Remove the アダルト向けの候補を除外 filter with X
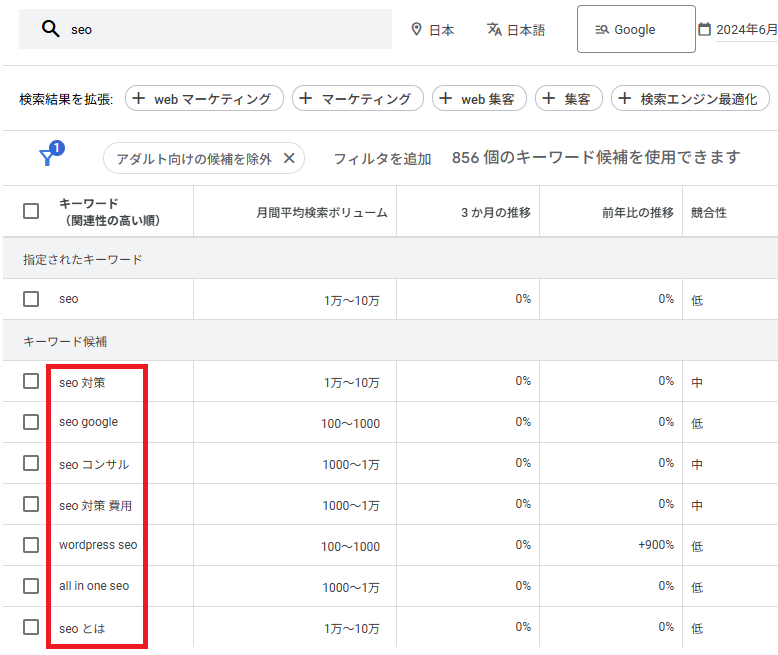Screen dimensions: 778x655 coord(289,158)
